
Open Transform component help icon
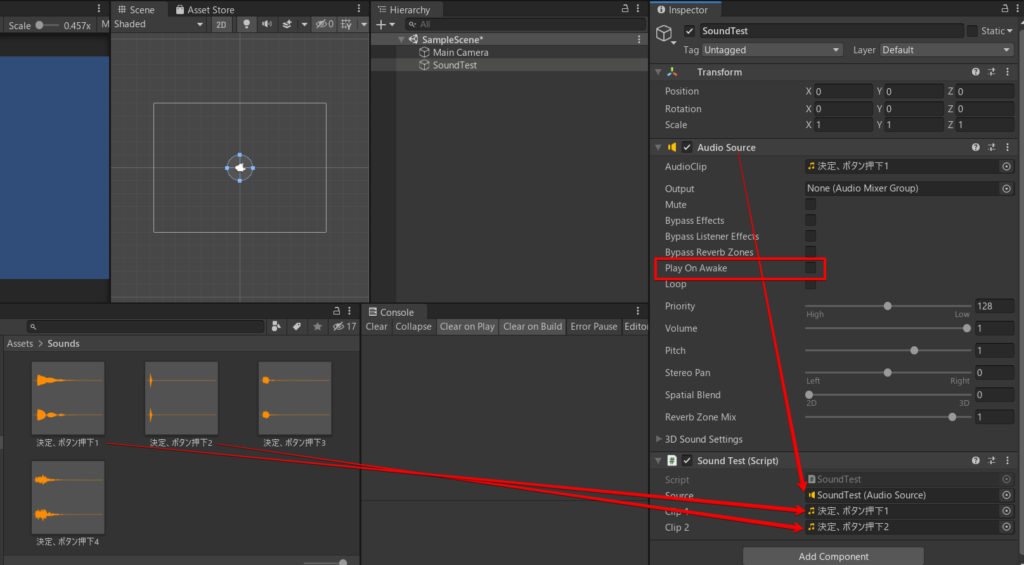(x=976, y=72)
